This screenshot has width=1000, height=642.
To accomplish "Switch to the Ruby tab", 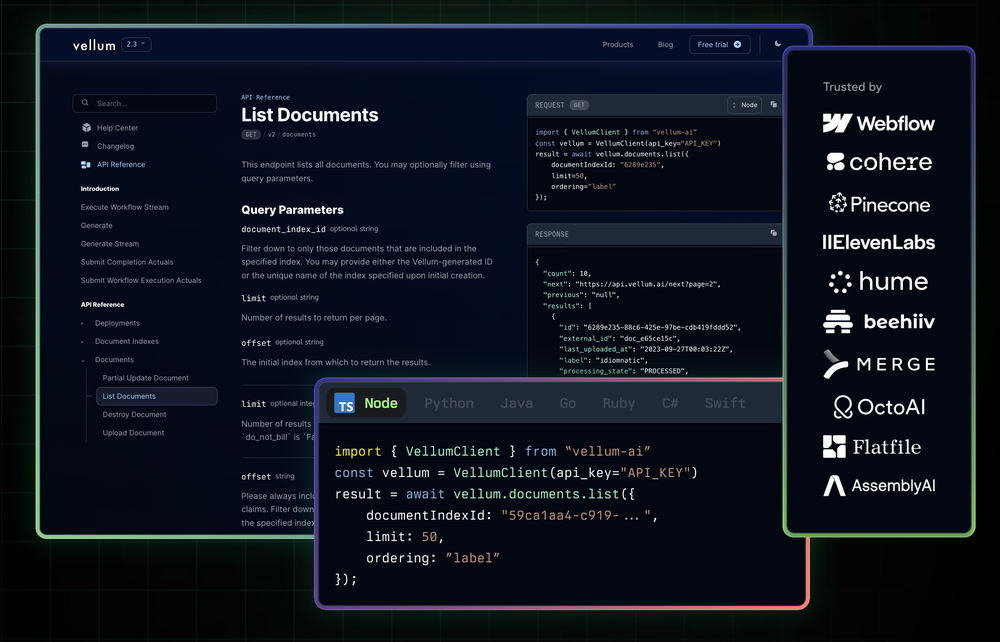I will pos(619,403).
